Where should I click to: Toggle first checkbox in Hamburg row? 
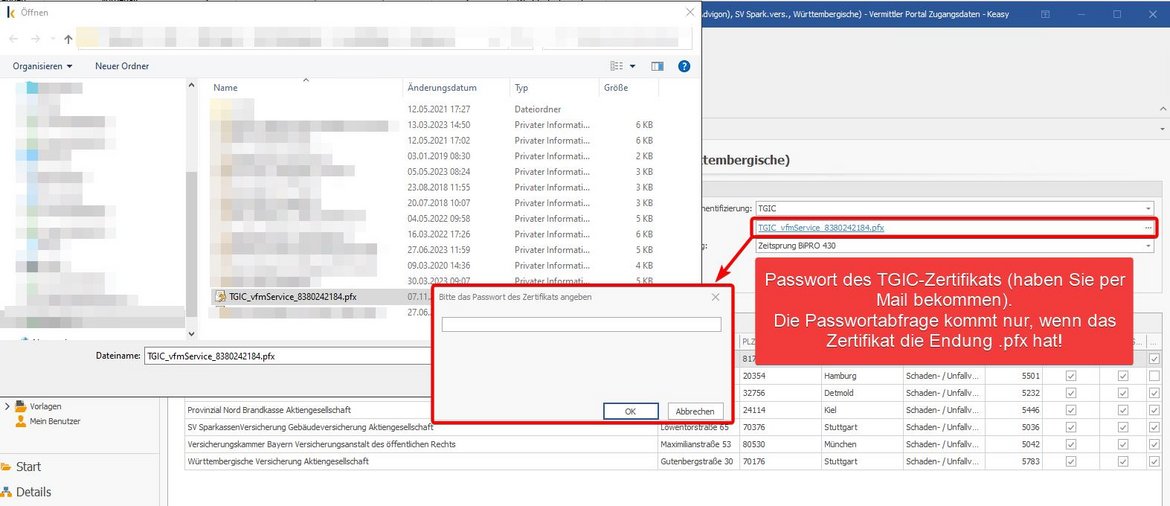point(1071,375)
